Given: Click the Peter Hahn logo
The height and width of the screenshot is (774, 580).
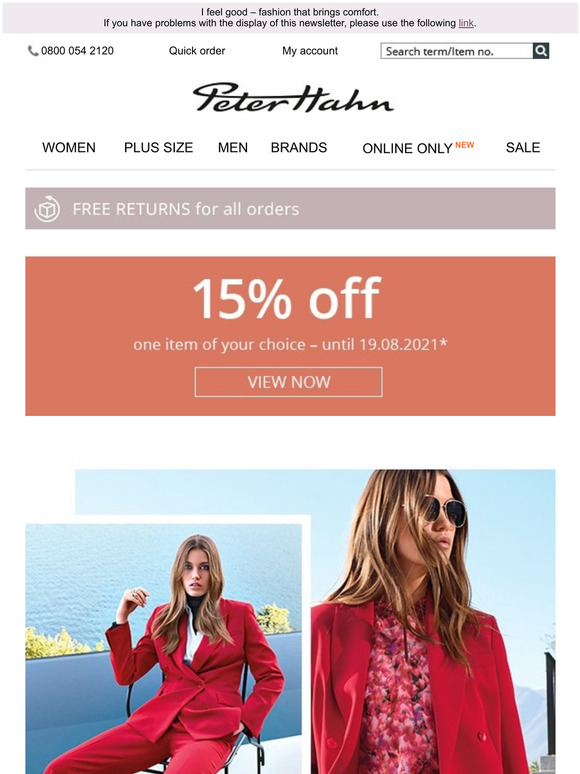Looking at the screenshot, I should [x=293, y=98].
